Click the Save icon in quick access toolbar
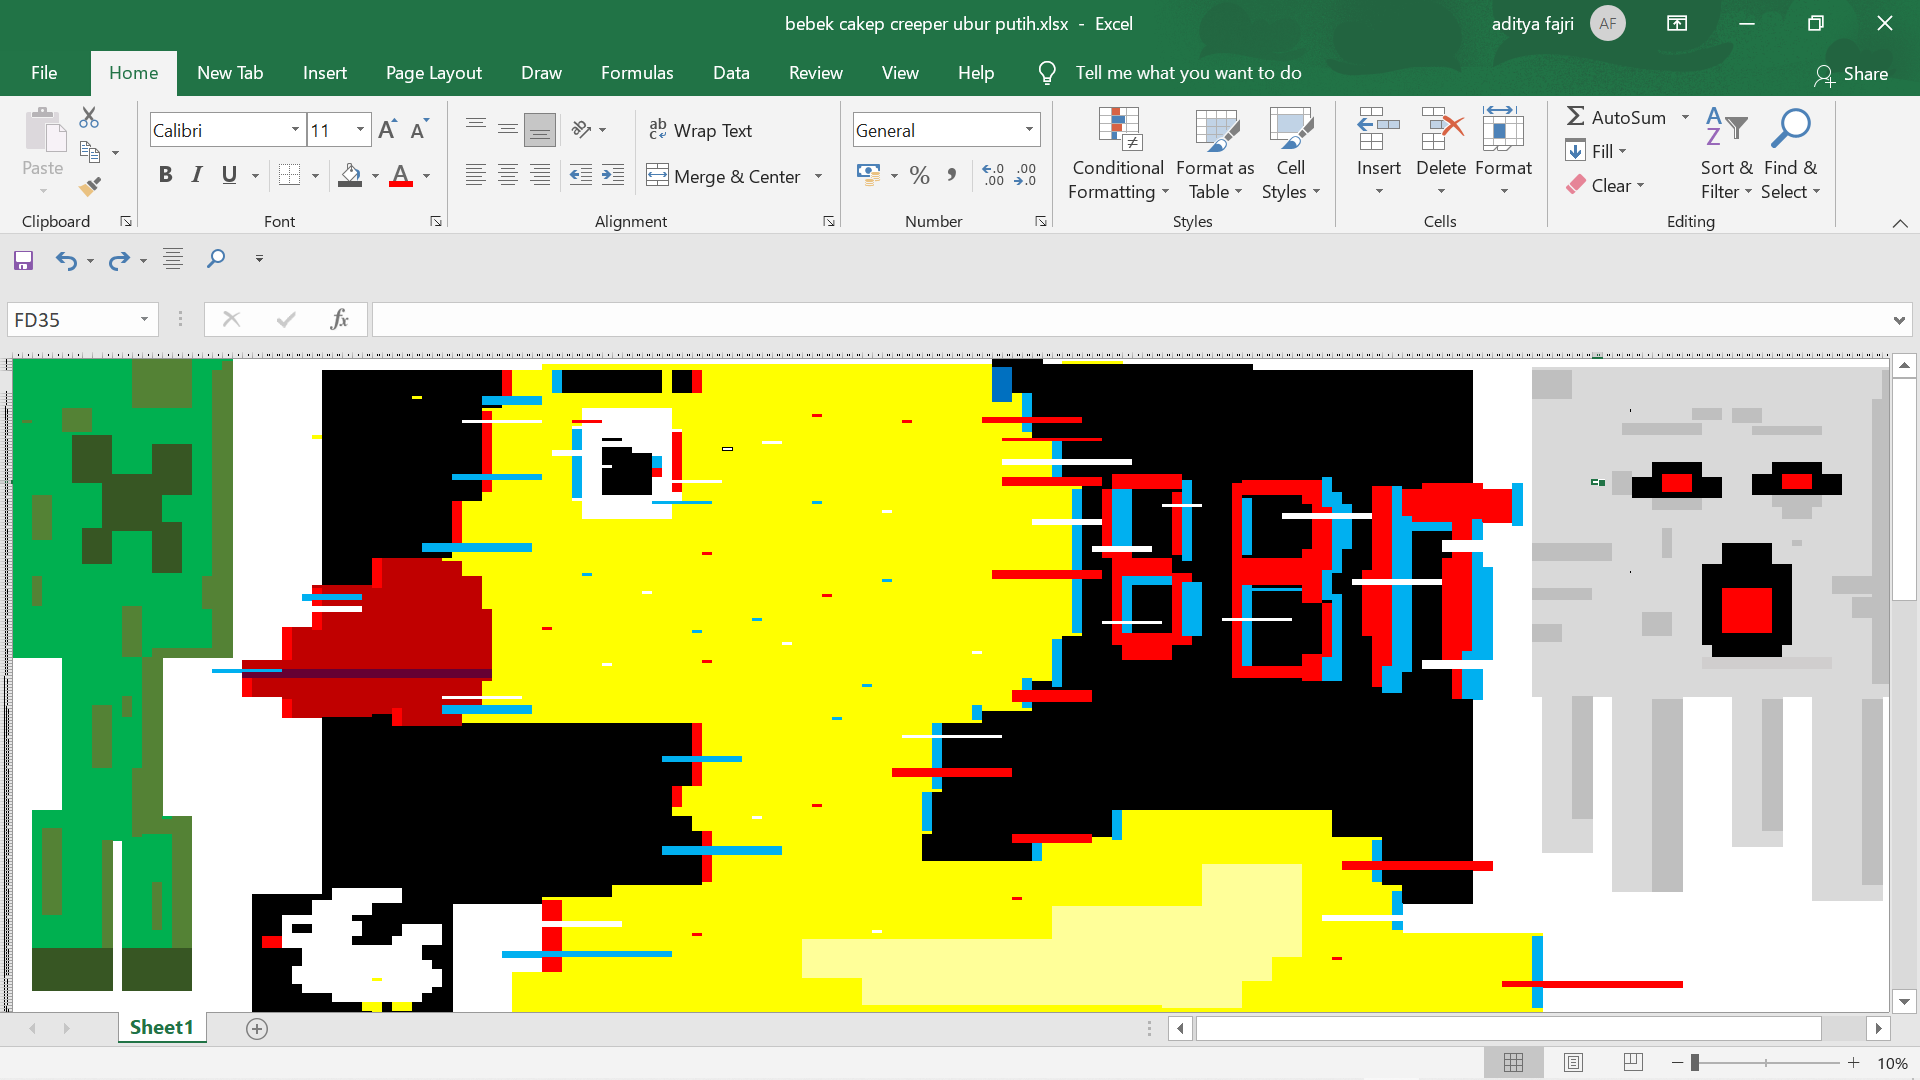The image size is (1920, 1080). 23,260
